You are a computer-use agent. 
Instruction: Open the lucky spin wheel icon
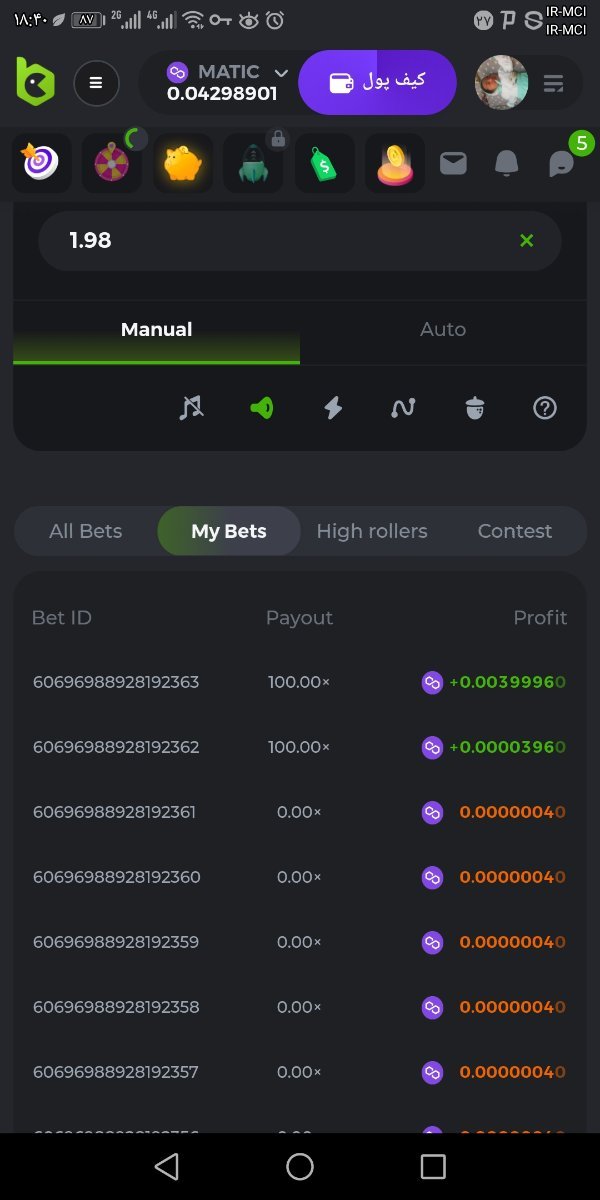tap(111, 163)
